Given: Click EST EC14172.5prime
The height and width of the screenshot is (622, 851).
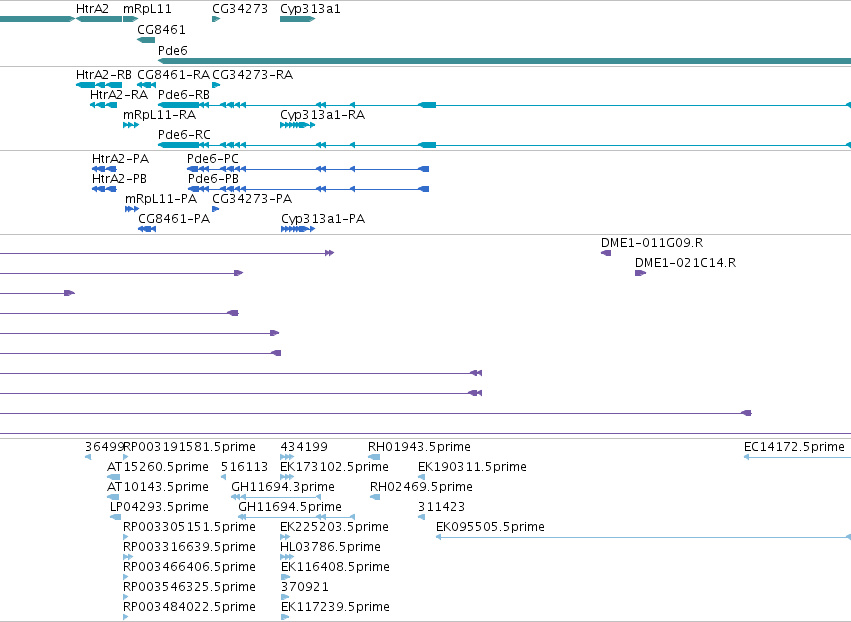Looking at the screenshot, I should click(794, 447).
